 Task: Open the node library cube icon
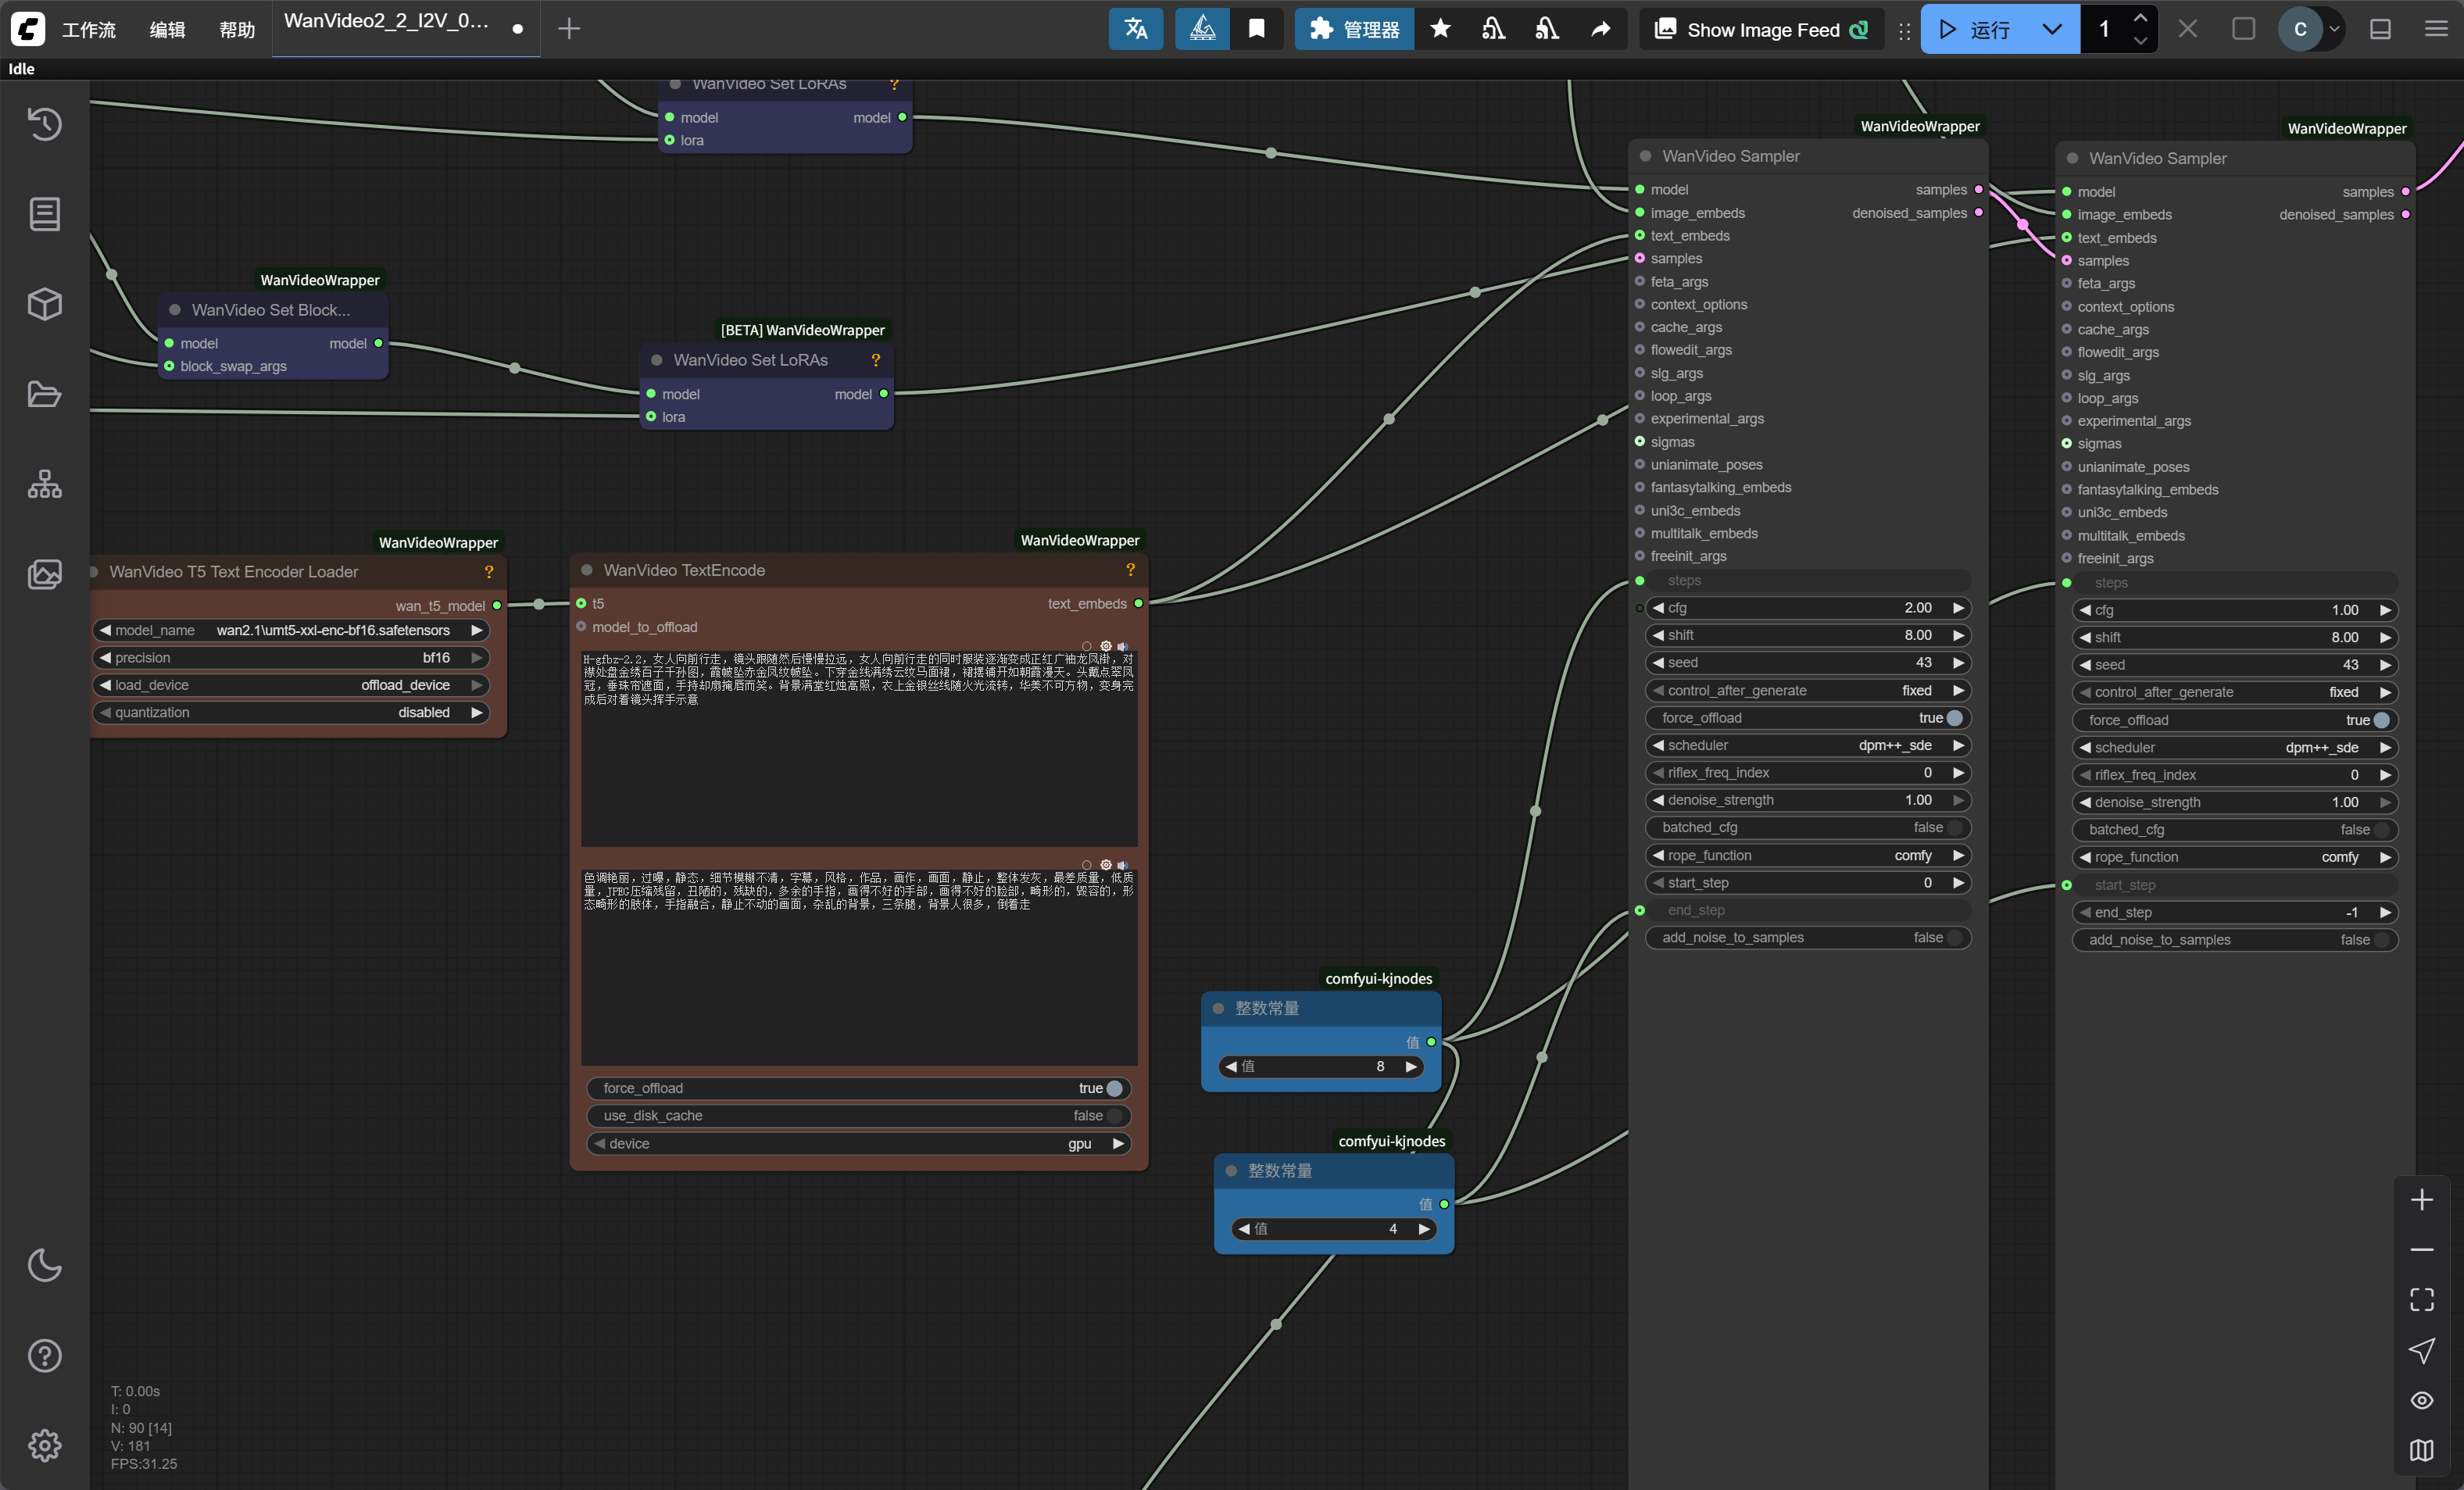(x=44, y=304)
